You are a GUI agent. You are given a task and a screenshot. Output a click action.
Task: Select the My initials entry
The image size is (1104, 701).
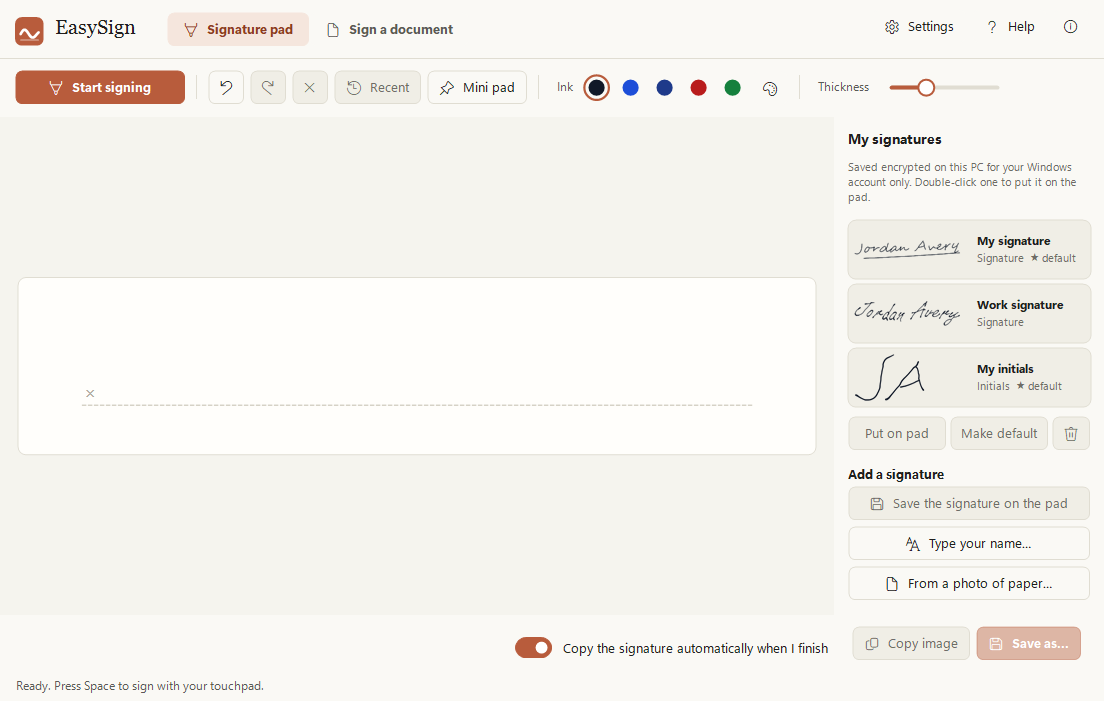pyautogui.click(x=970, y=377)
